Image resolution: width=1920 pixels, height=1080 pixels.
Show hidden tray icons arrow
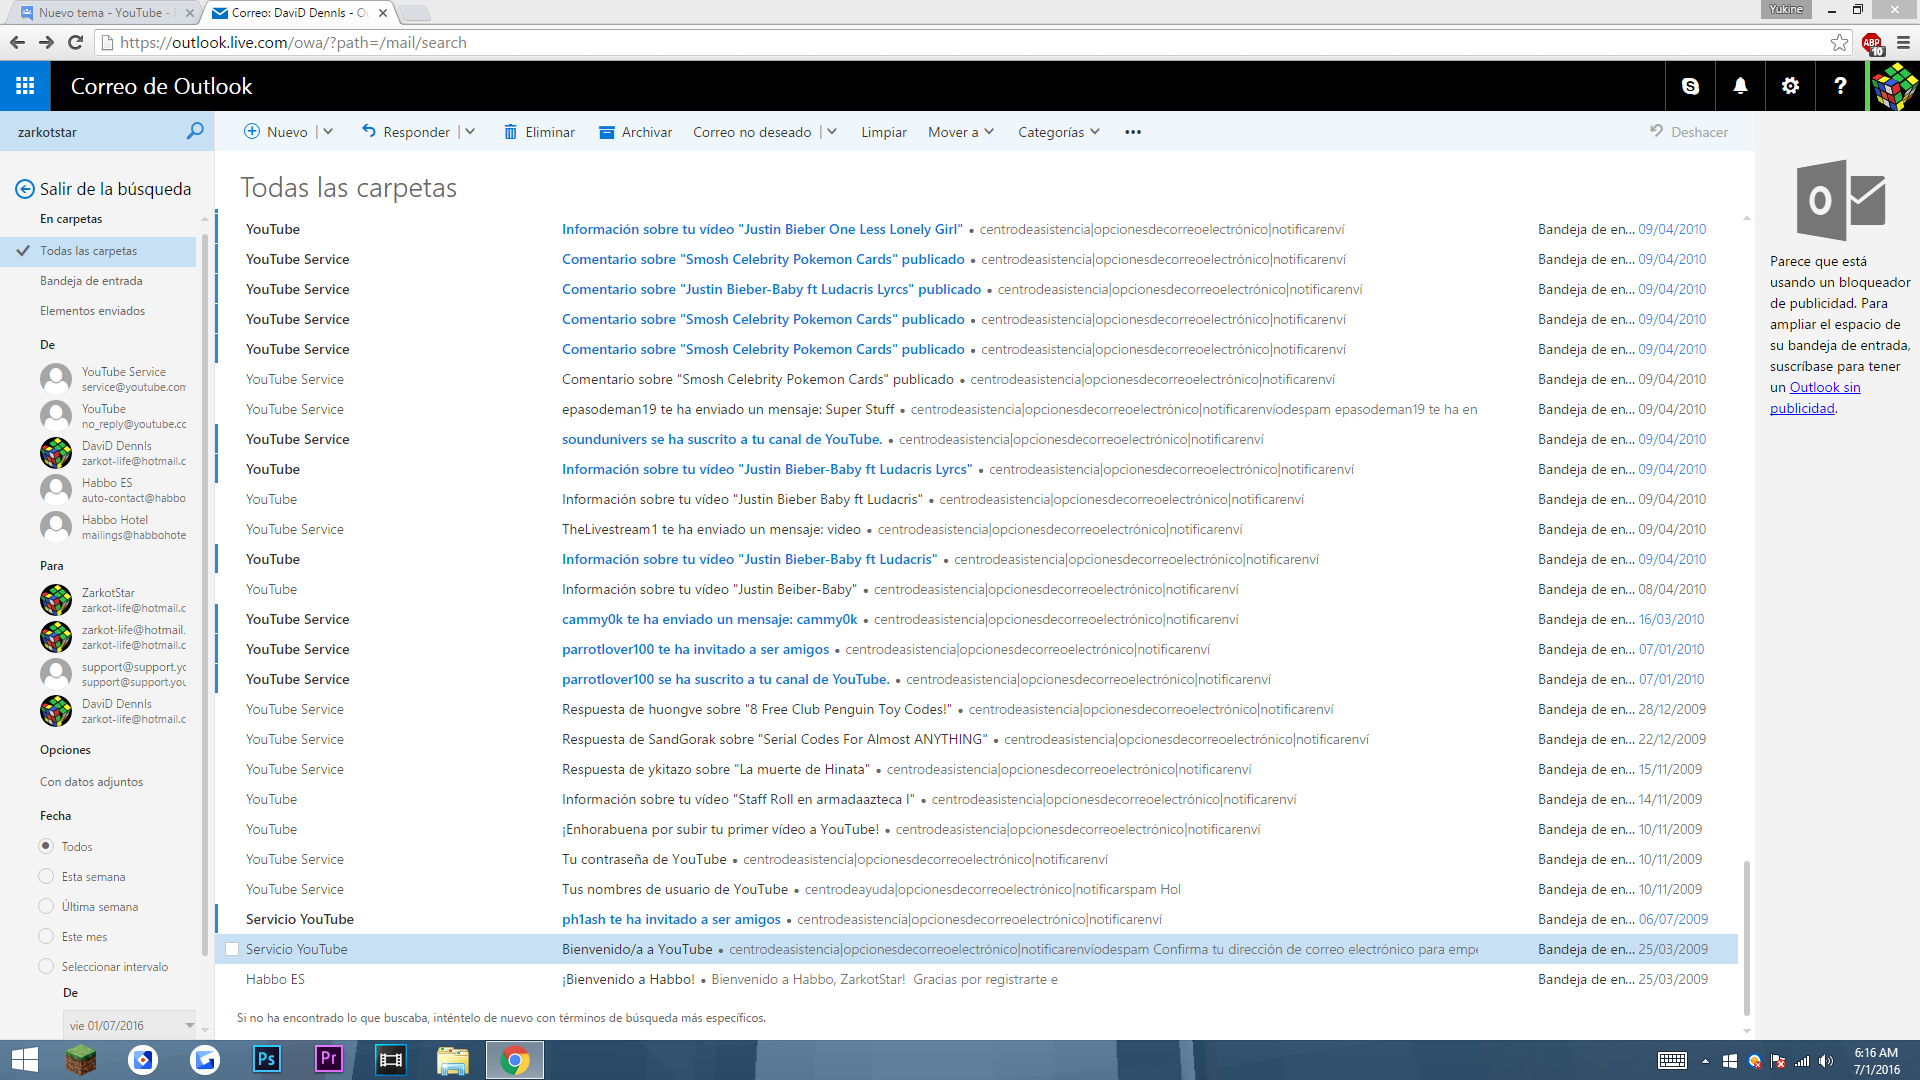coord(1705,1061)
